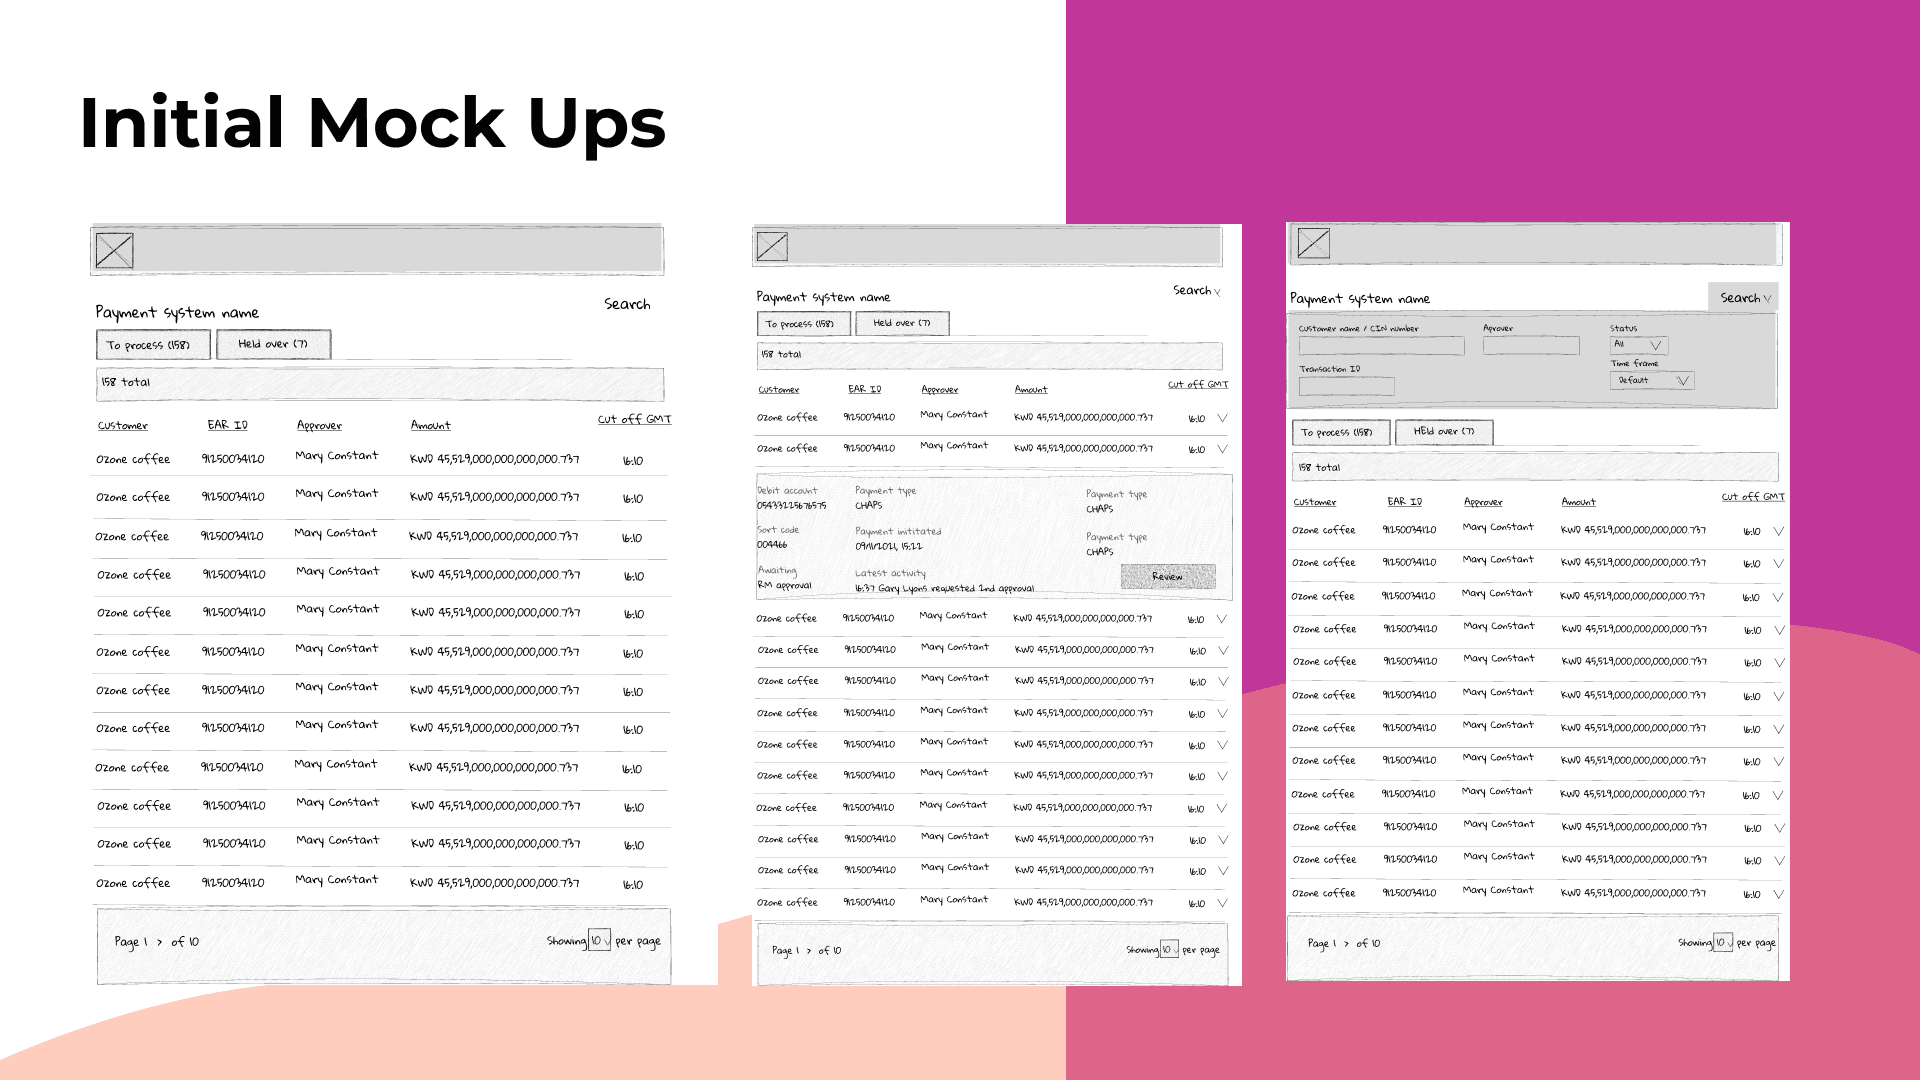Select To process (158) tab in left mockup
The image size is (1920, 1080).
coord(153,345)
